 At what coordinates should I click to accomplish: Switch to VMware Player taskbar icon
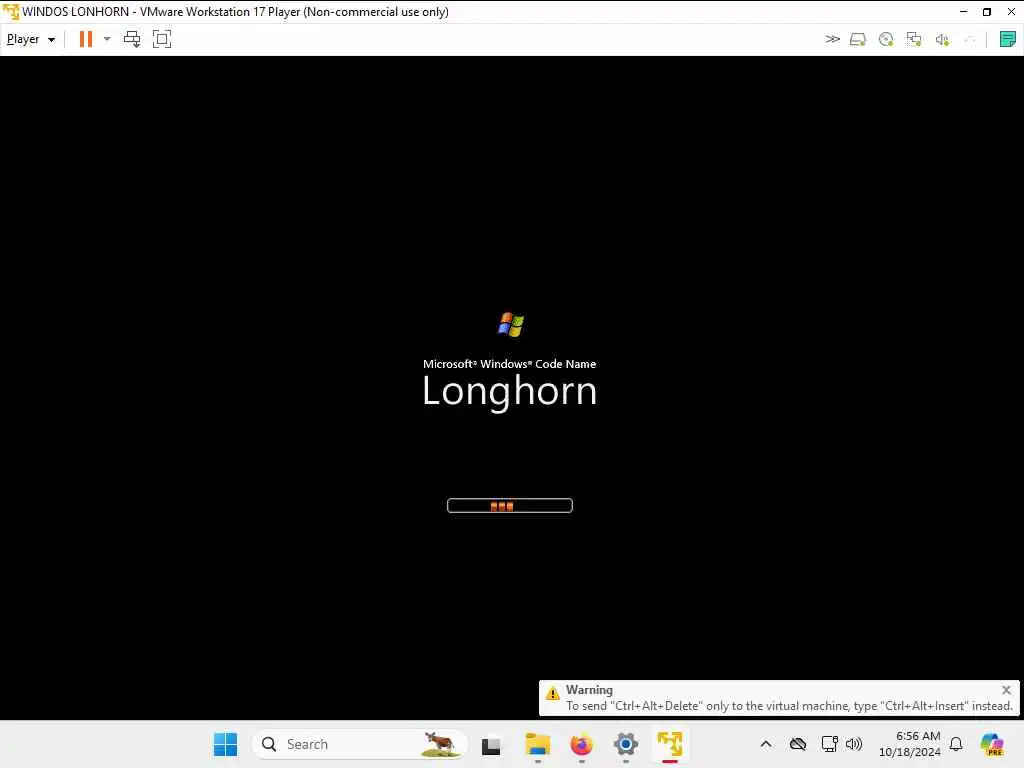669,744
